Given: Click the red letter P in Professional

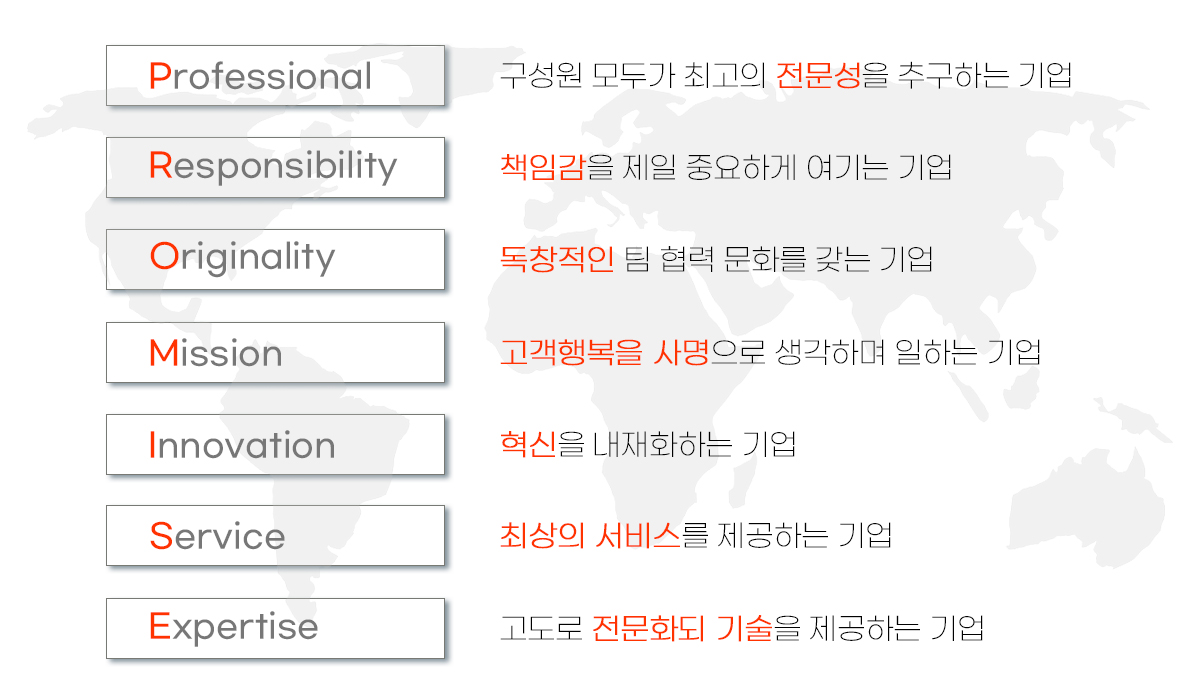Looking at the screenshot, I should 159,76.
